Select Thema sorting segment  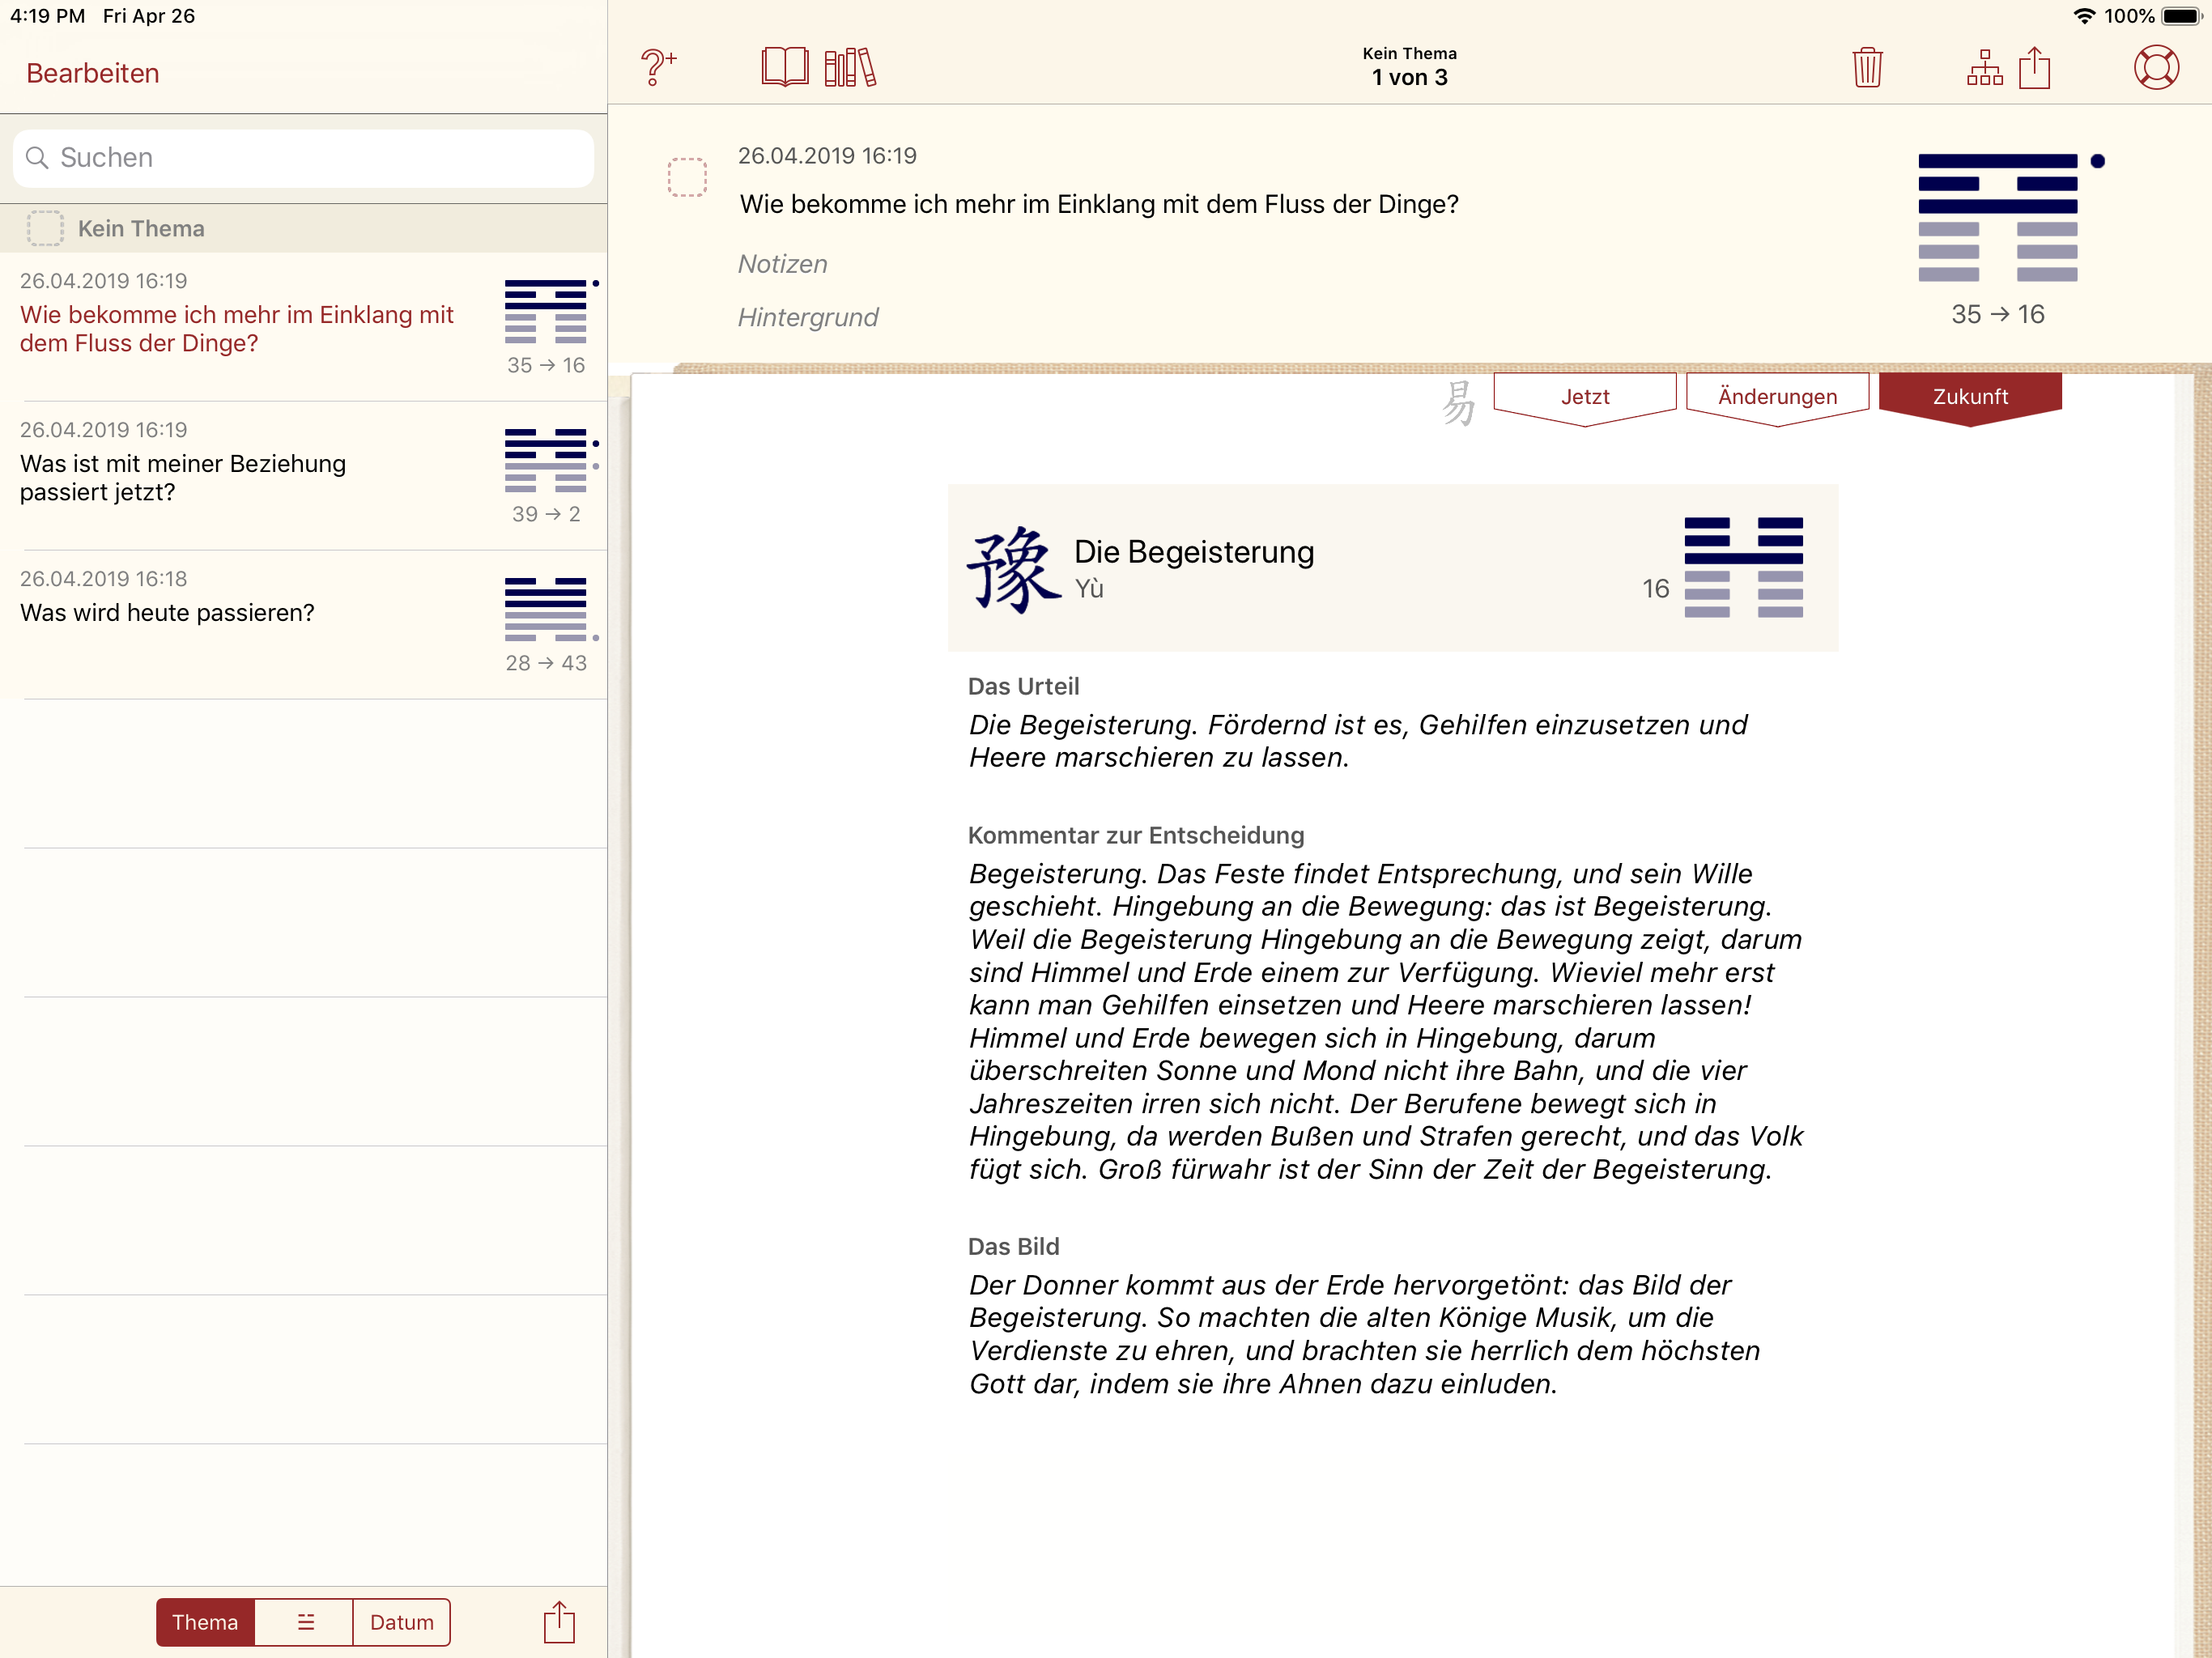coord(205,1622)
